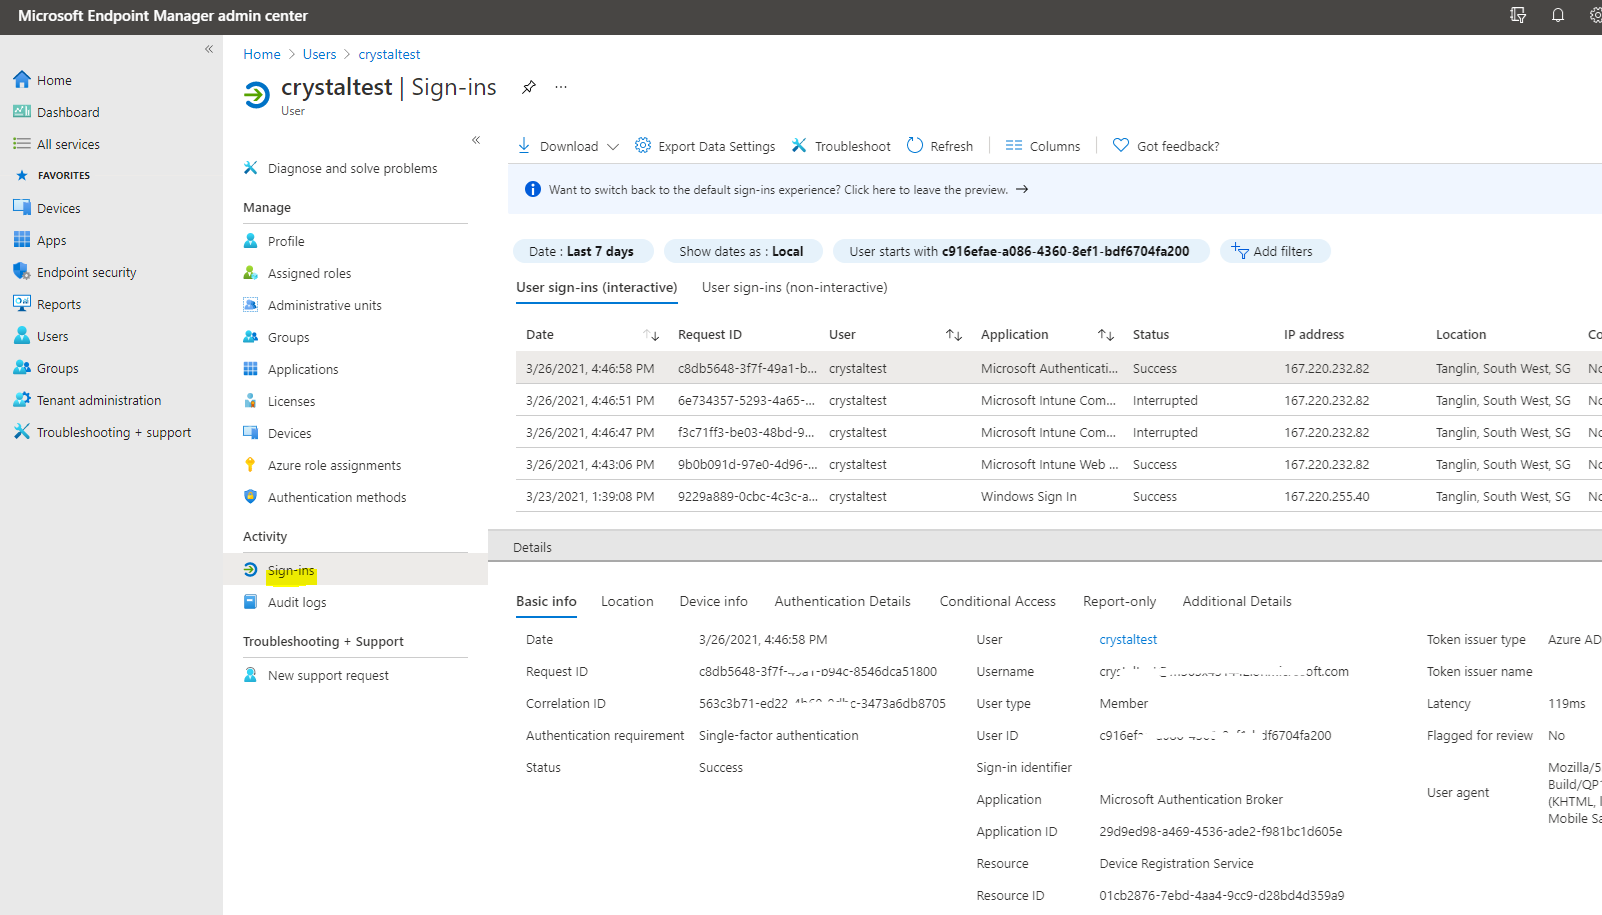Select Basic info tab
Image resolution: width=1602 pixels, height=915 pixels.
point(546,601)
